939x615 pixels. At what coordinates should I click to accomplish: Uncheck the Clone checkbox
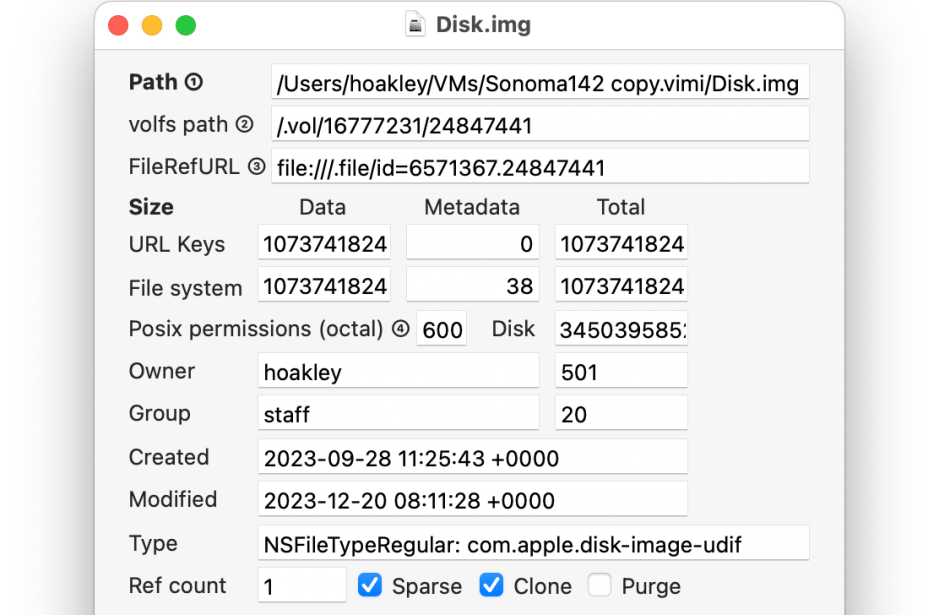point(491,585)
